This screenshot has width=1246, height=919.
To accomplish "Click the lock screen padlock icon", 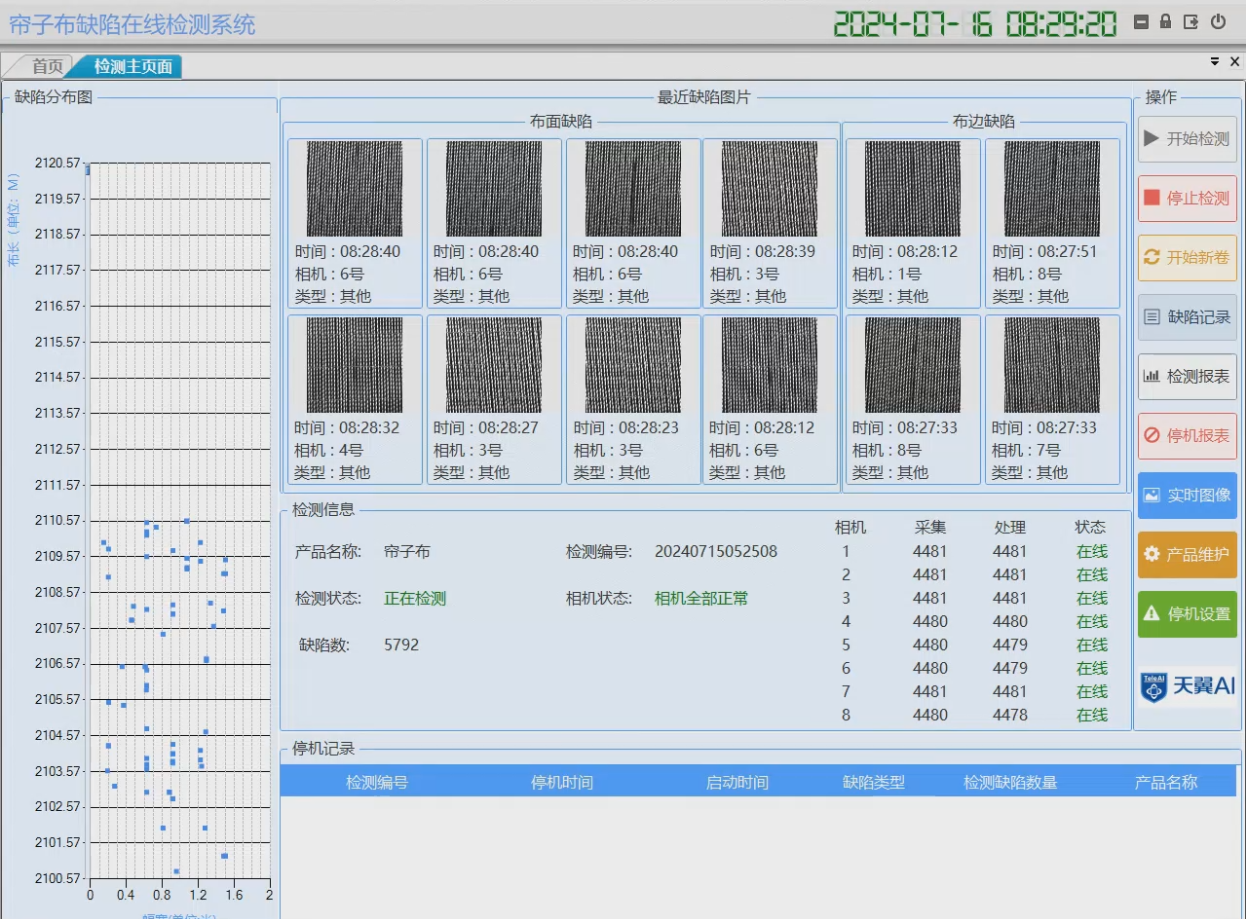I will click(x=1165, y=22).
